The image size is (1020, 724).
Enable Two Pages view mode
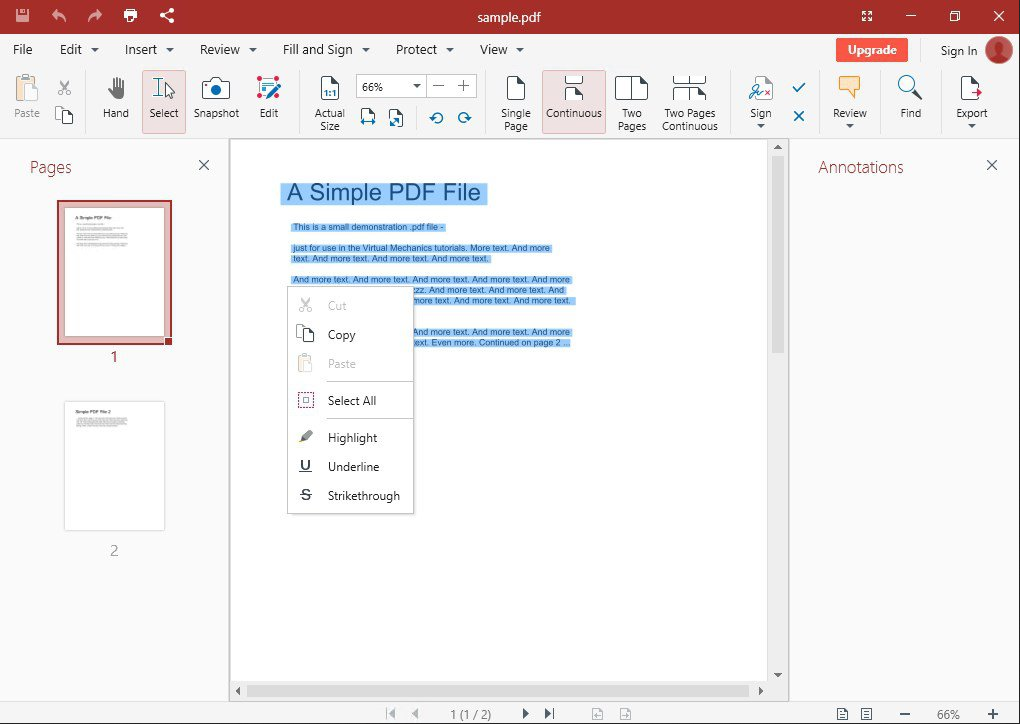tap(631, 102)
